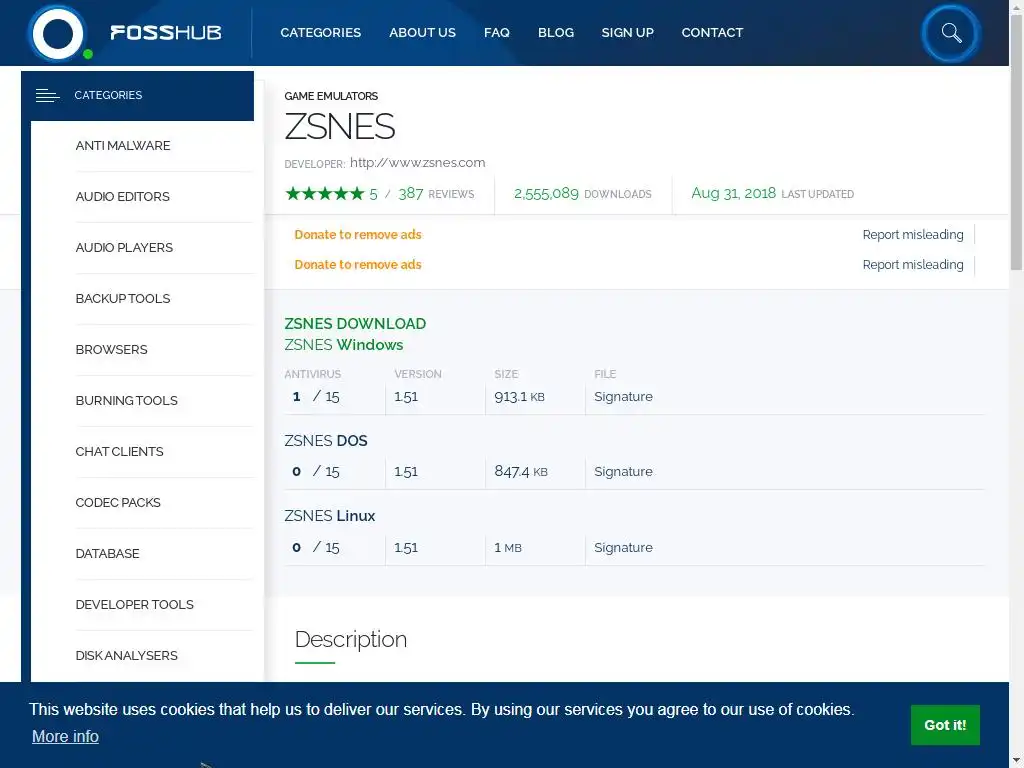This screenshot has width=1024, height=768.
Task: Click the second Report misleading link
Action: click(913, 264)
